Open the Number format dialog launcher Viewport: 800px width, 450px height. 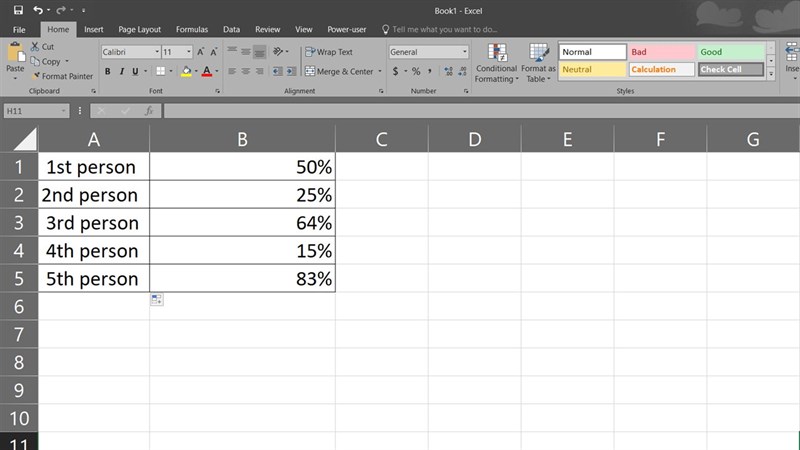(x=466, y=91)
